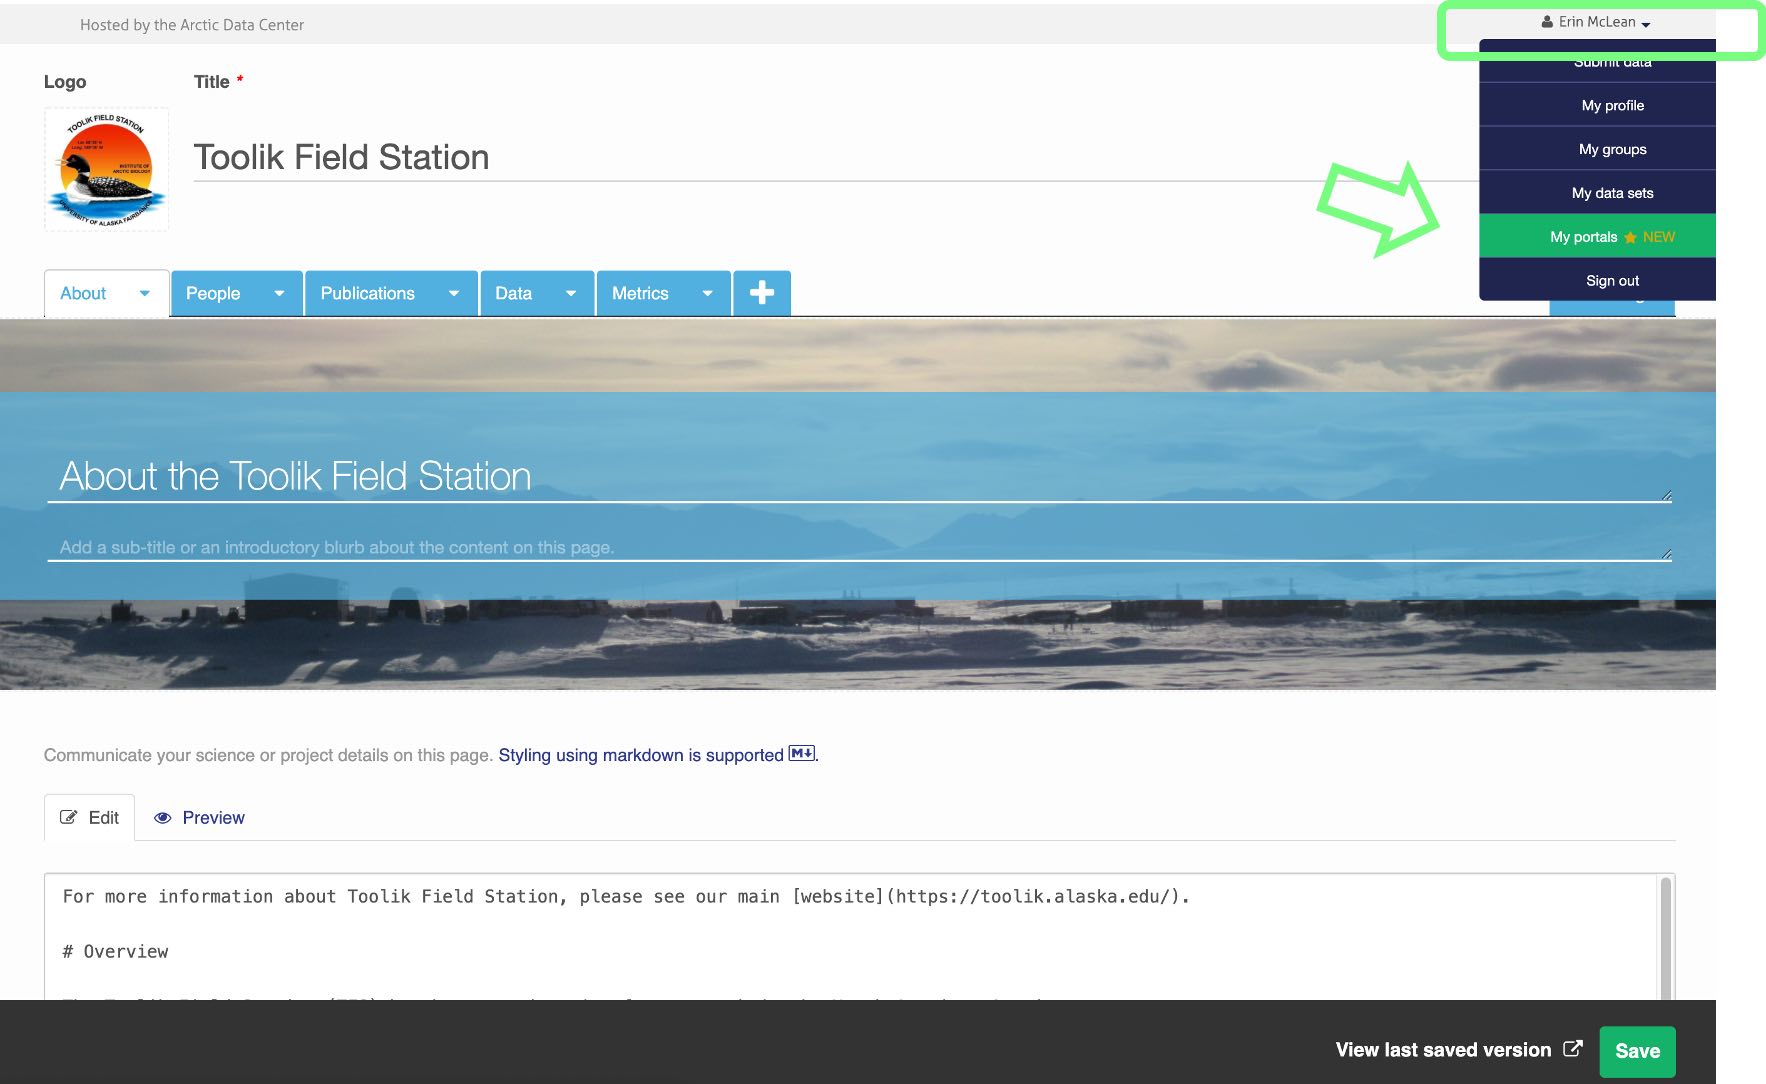1766x1084 pixels.
Task: Switch to the Metrics tab
Action: point(640,293)
